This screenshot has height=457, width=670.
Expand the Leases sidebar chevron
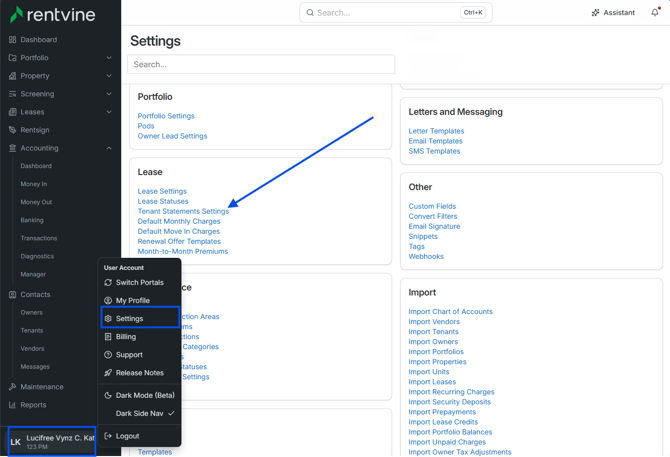(109, 112)
